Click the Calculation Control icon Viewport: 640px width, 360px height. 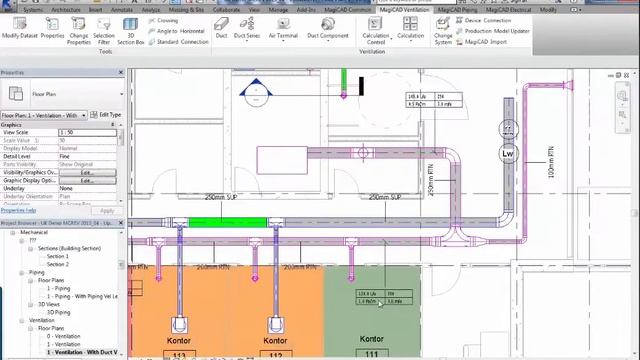click(376, 24)
